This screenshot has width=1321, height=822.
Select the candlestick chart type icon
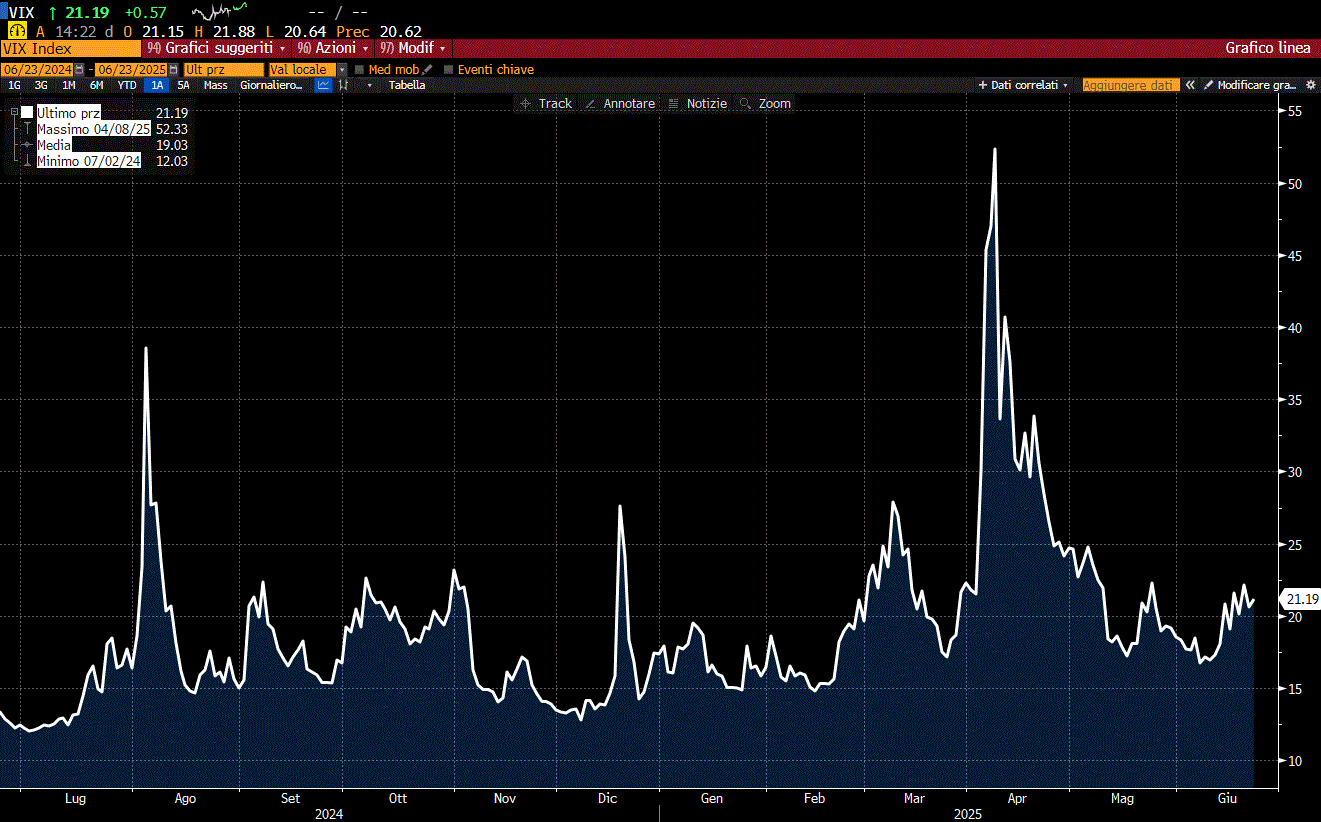tap(344, 85)
